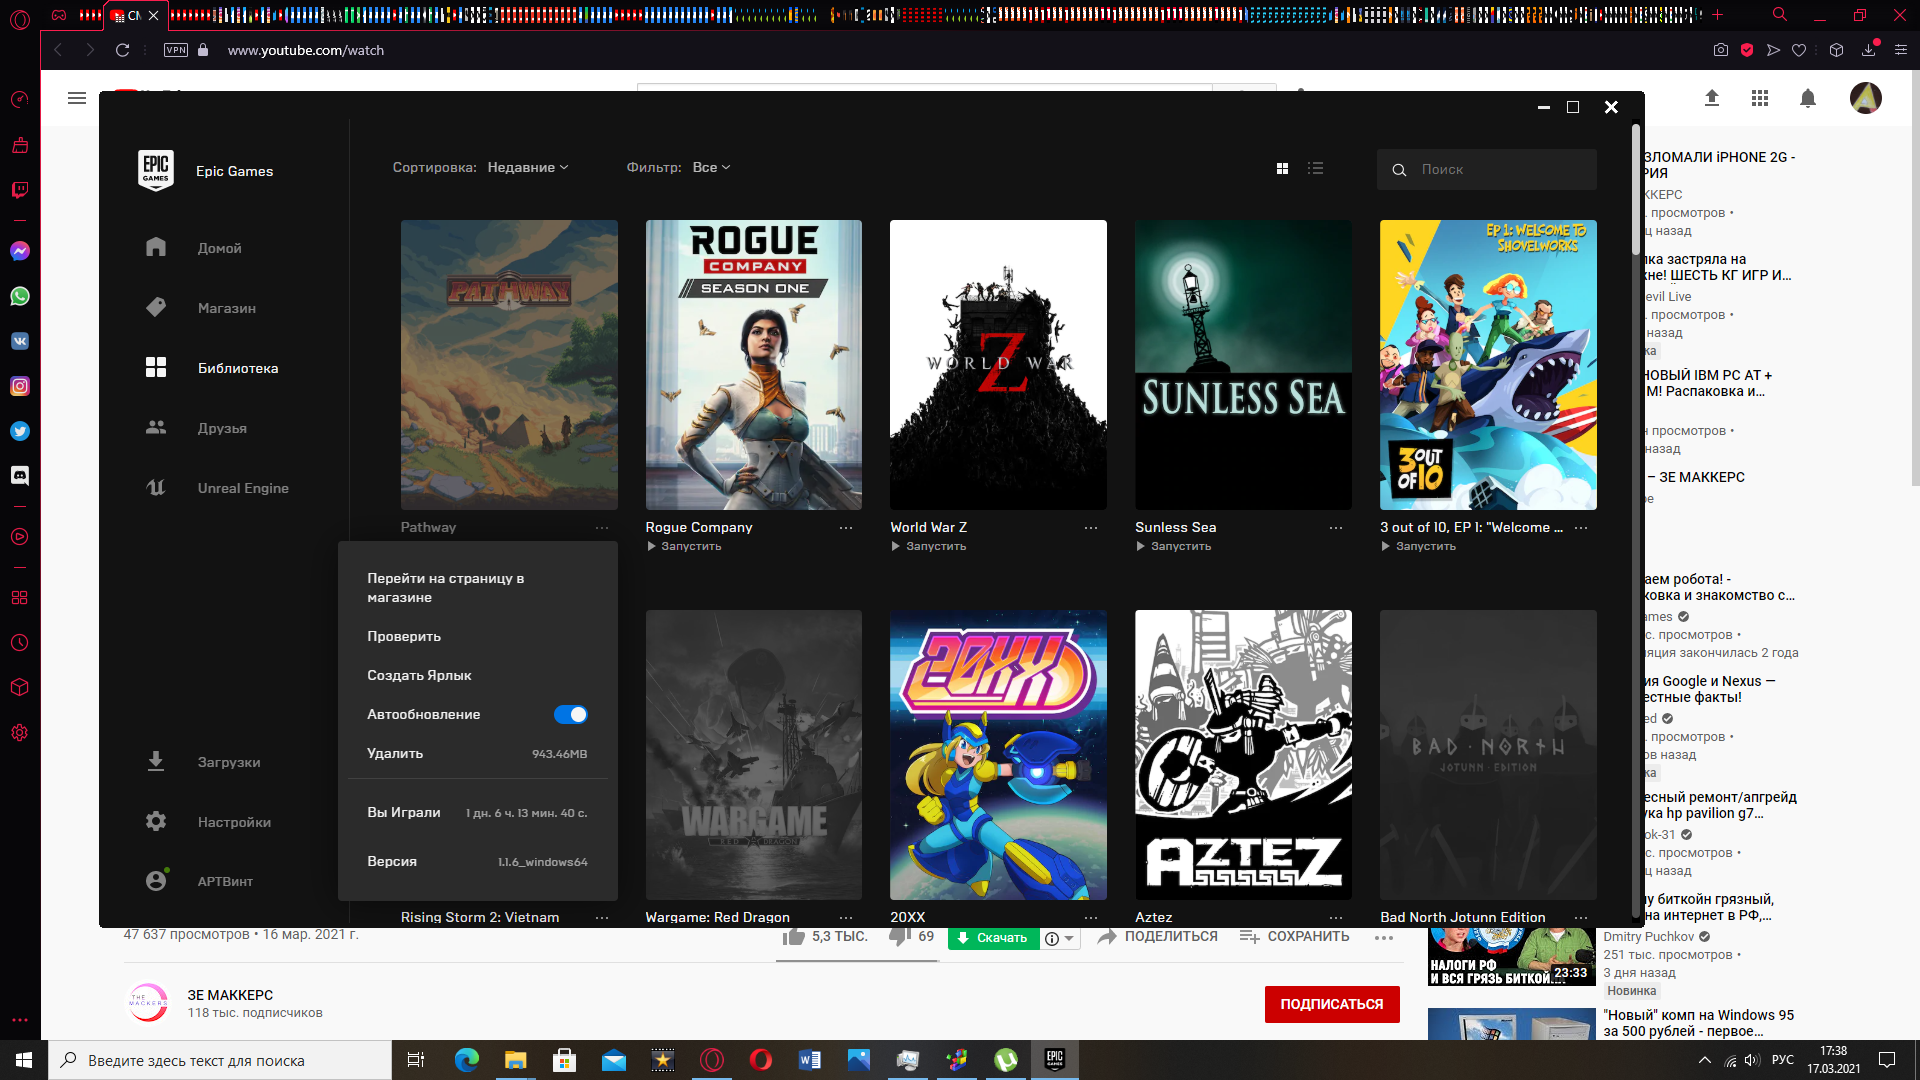Click YouTube upload video icon
This screenshot has height=1080, width=1920.
pyautogui.click(x=1712, y=98)
